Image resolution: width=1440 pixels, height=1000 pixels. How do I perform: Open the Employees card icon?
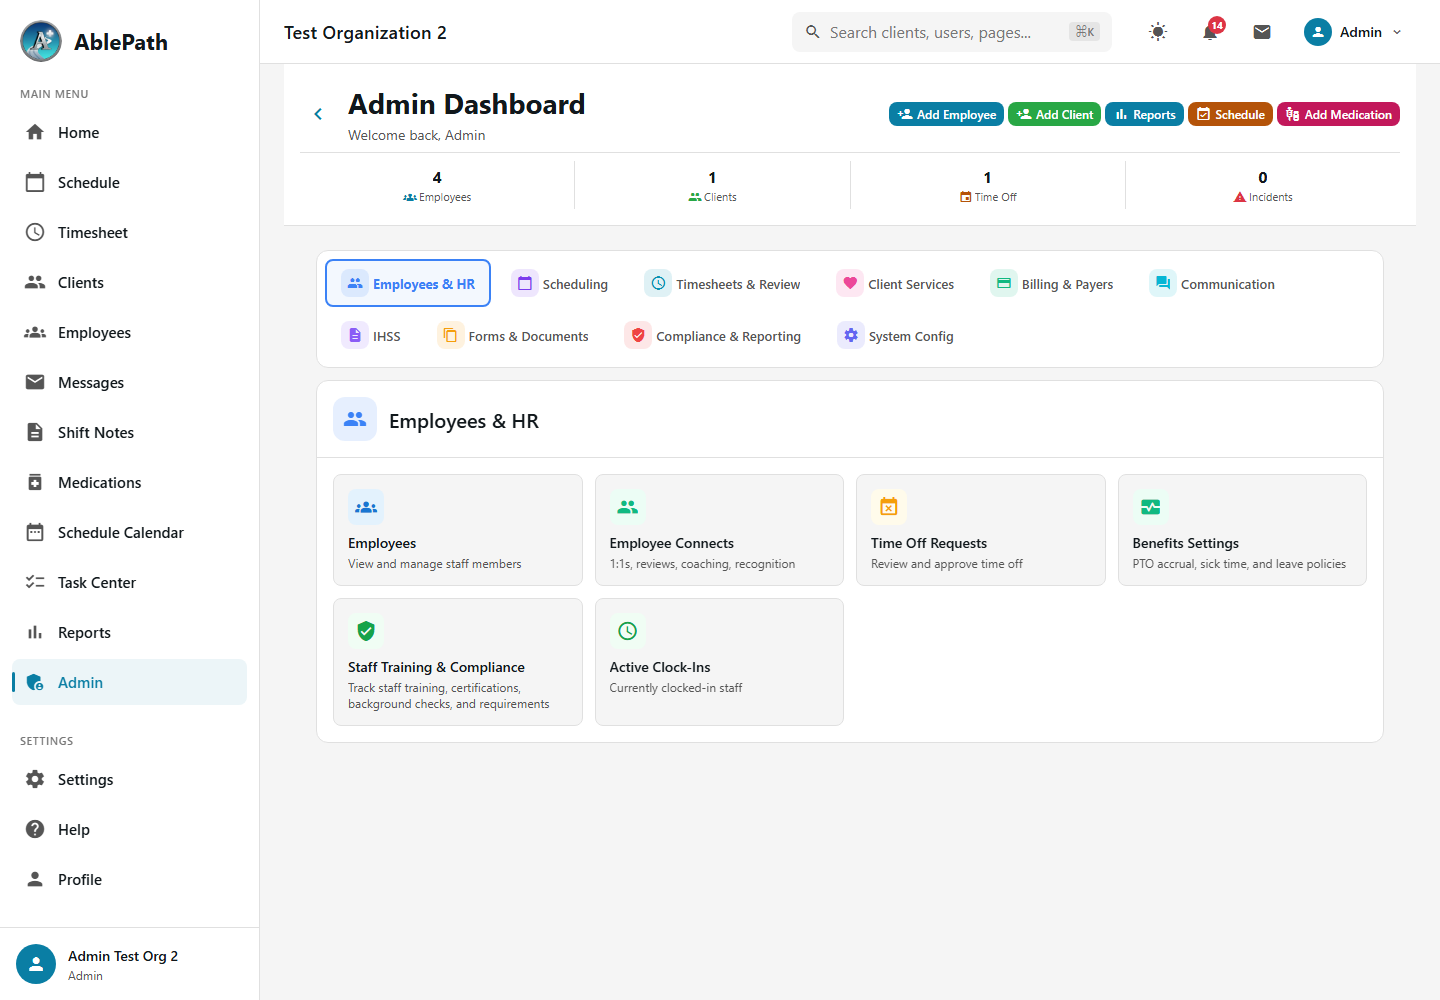point(366,507)
